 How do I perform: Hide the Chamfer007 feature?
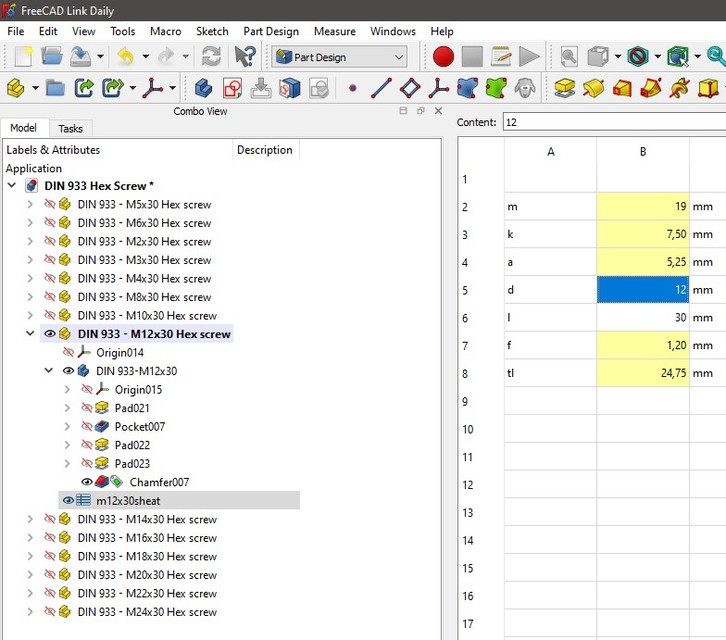tap(87, 482)
